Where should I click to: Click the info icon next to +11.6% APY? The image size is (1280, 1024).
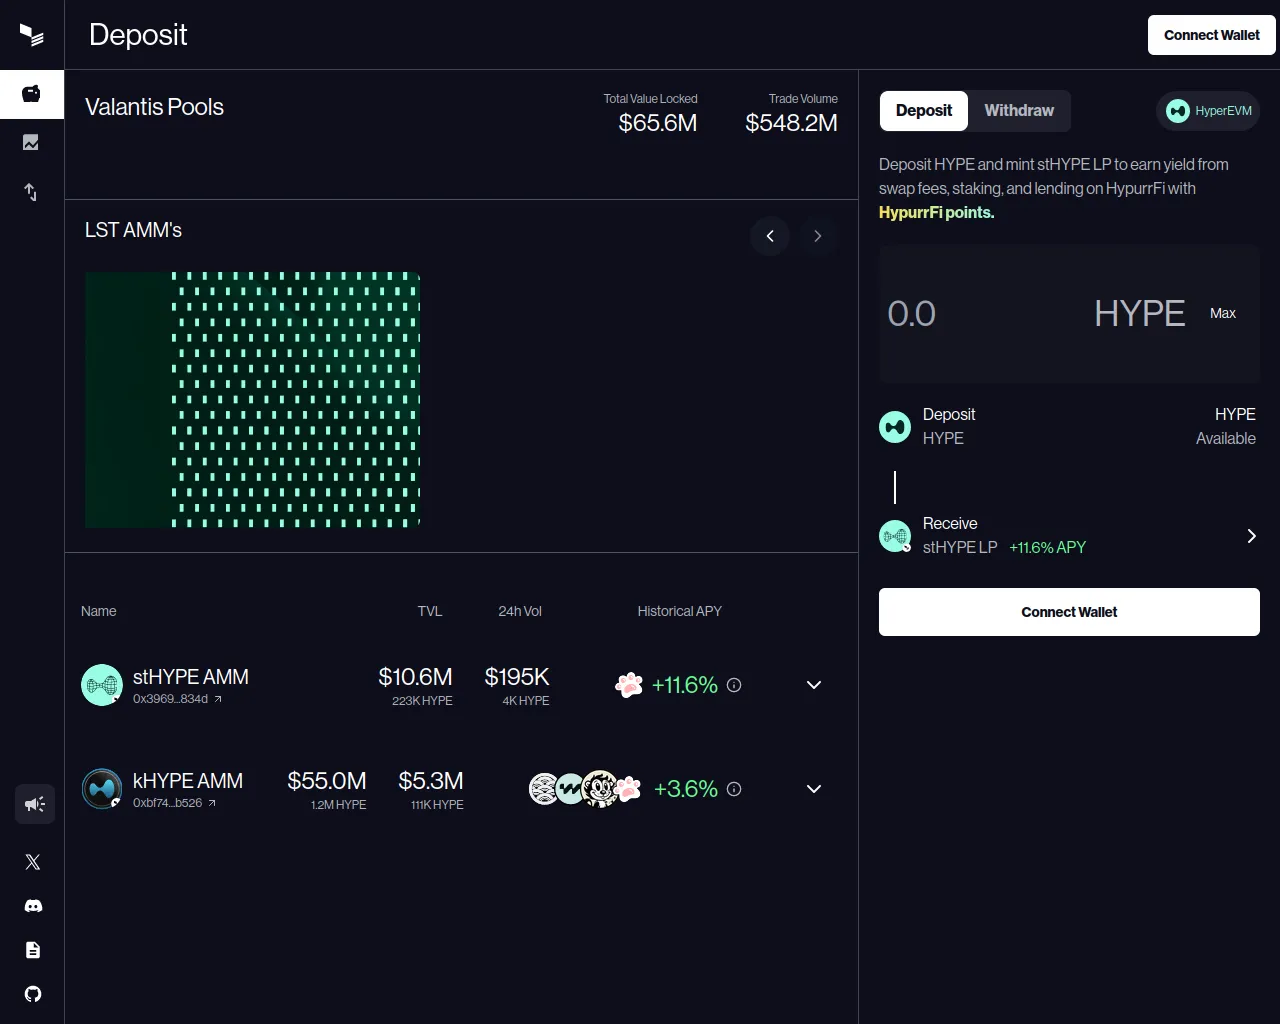coord(734,685)
